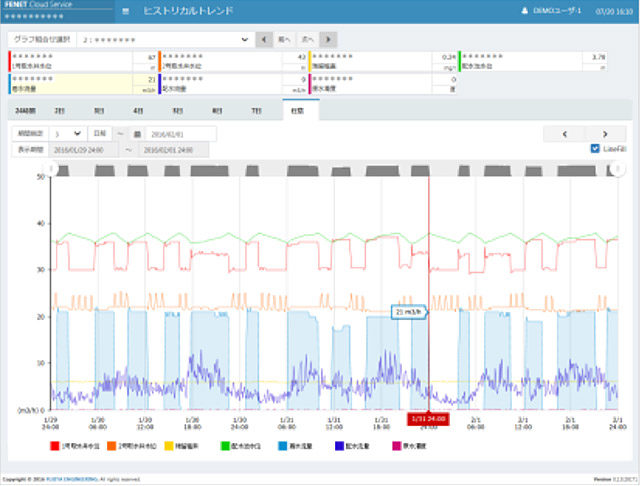Image resolution: width=640 pixels, height=486 pixels.
Task: Click the red 1/31 24:00 cursor marker
Action: tap(428, 419)
